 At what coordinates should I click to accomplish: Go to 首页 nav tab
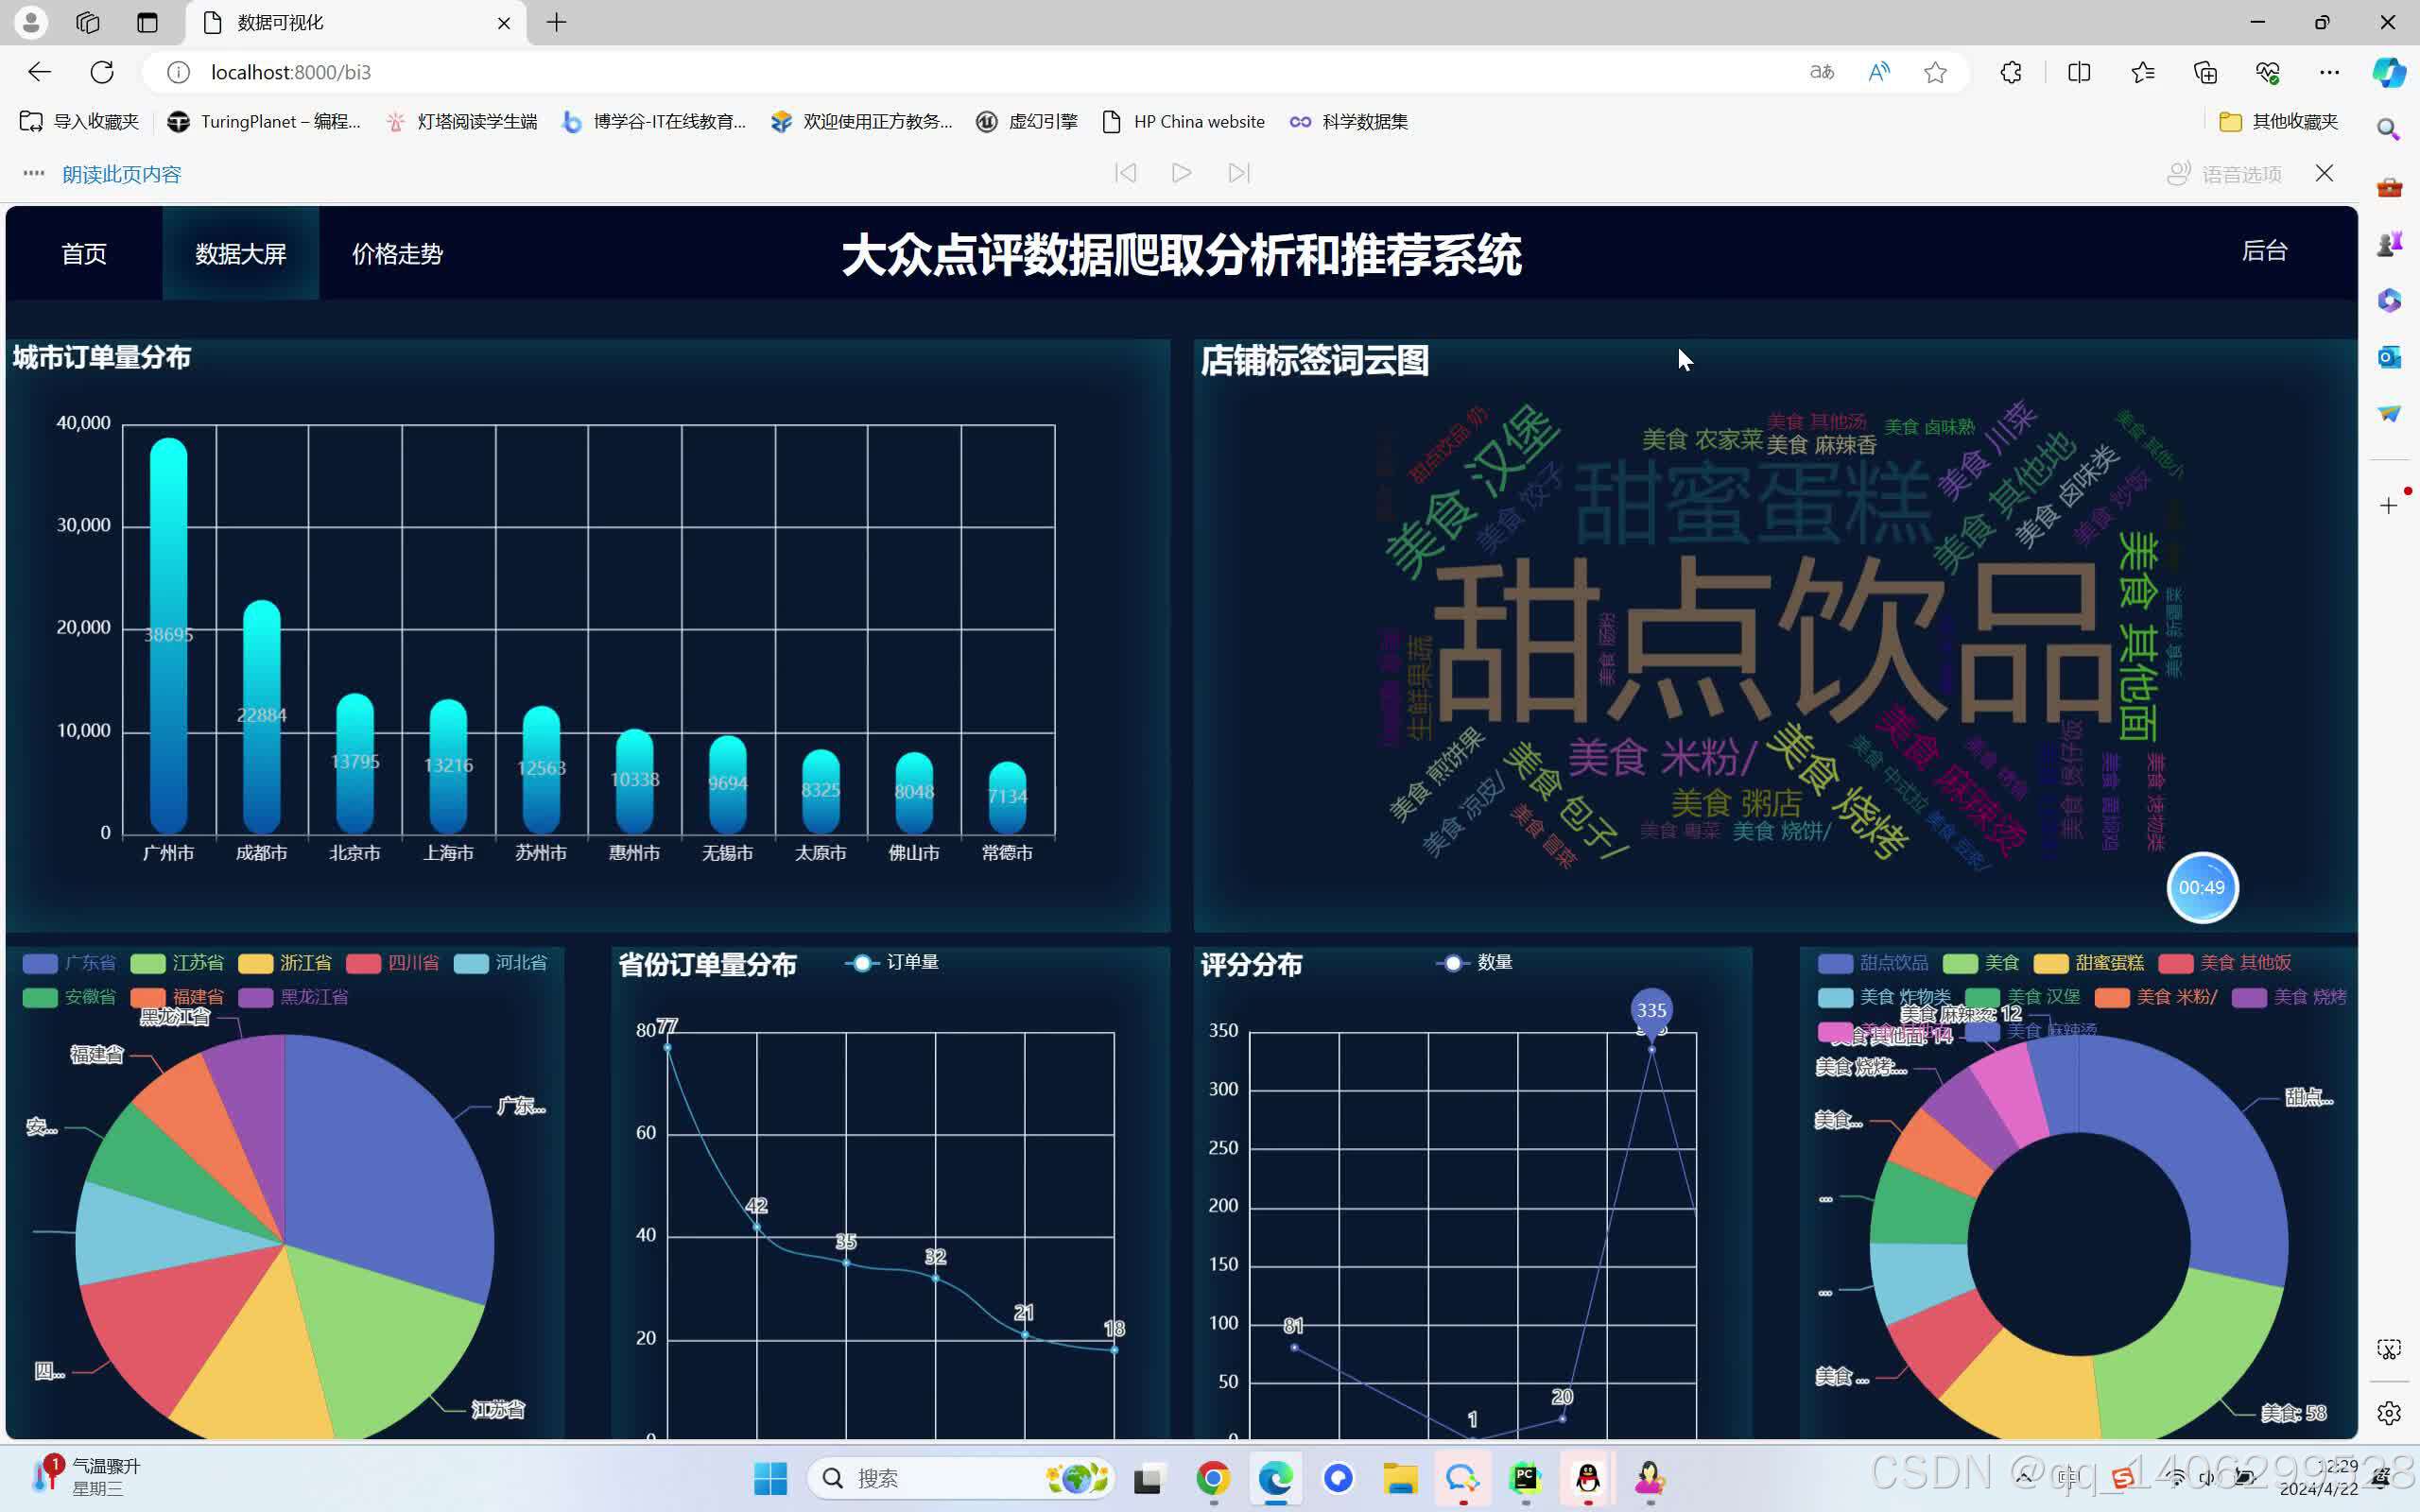84,254
